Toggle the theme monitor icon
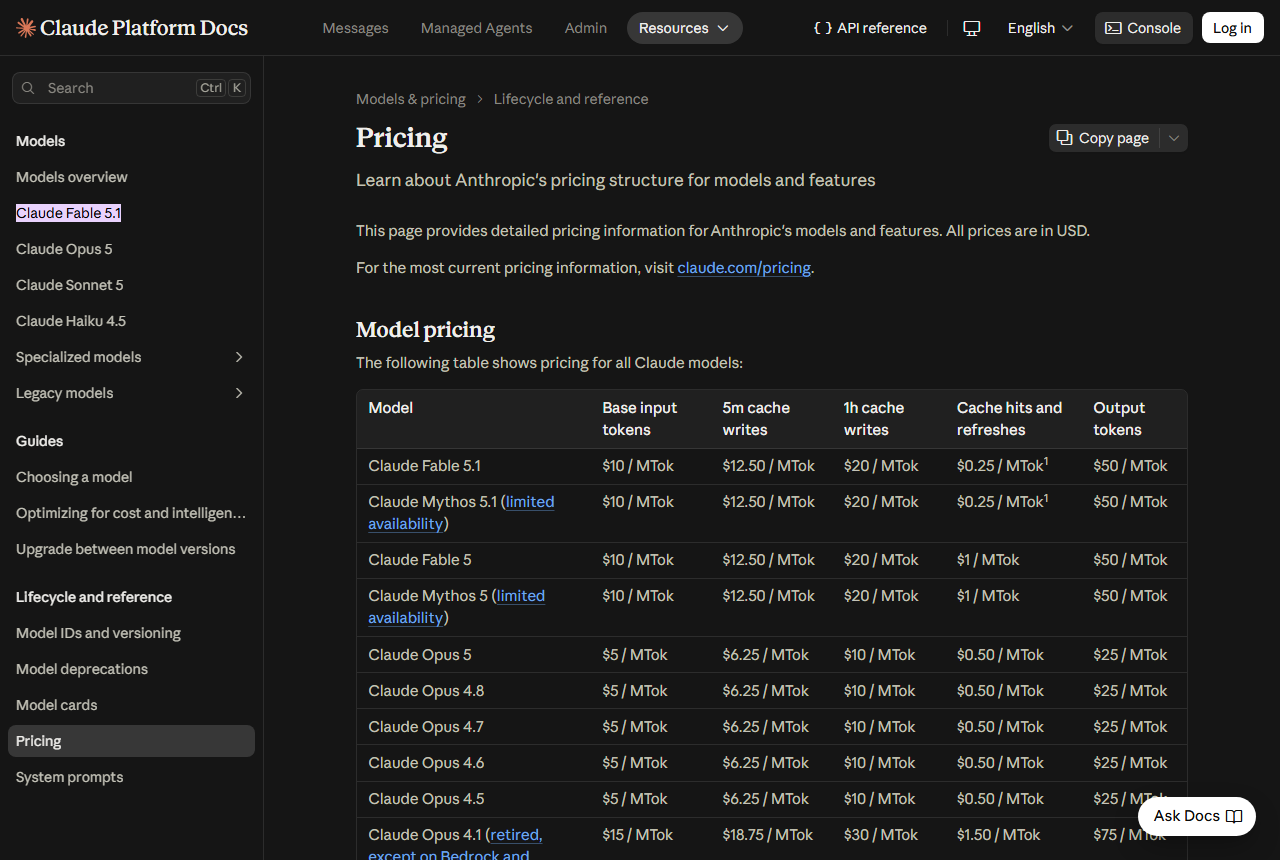 972,28
